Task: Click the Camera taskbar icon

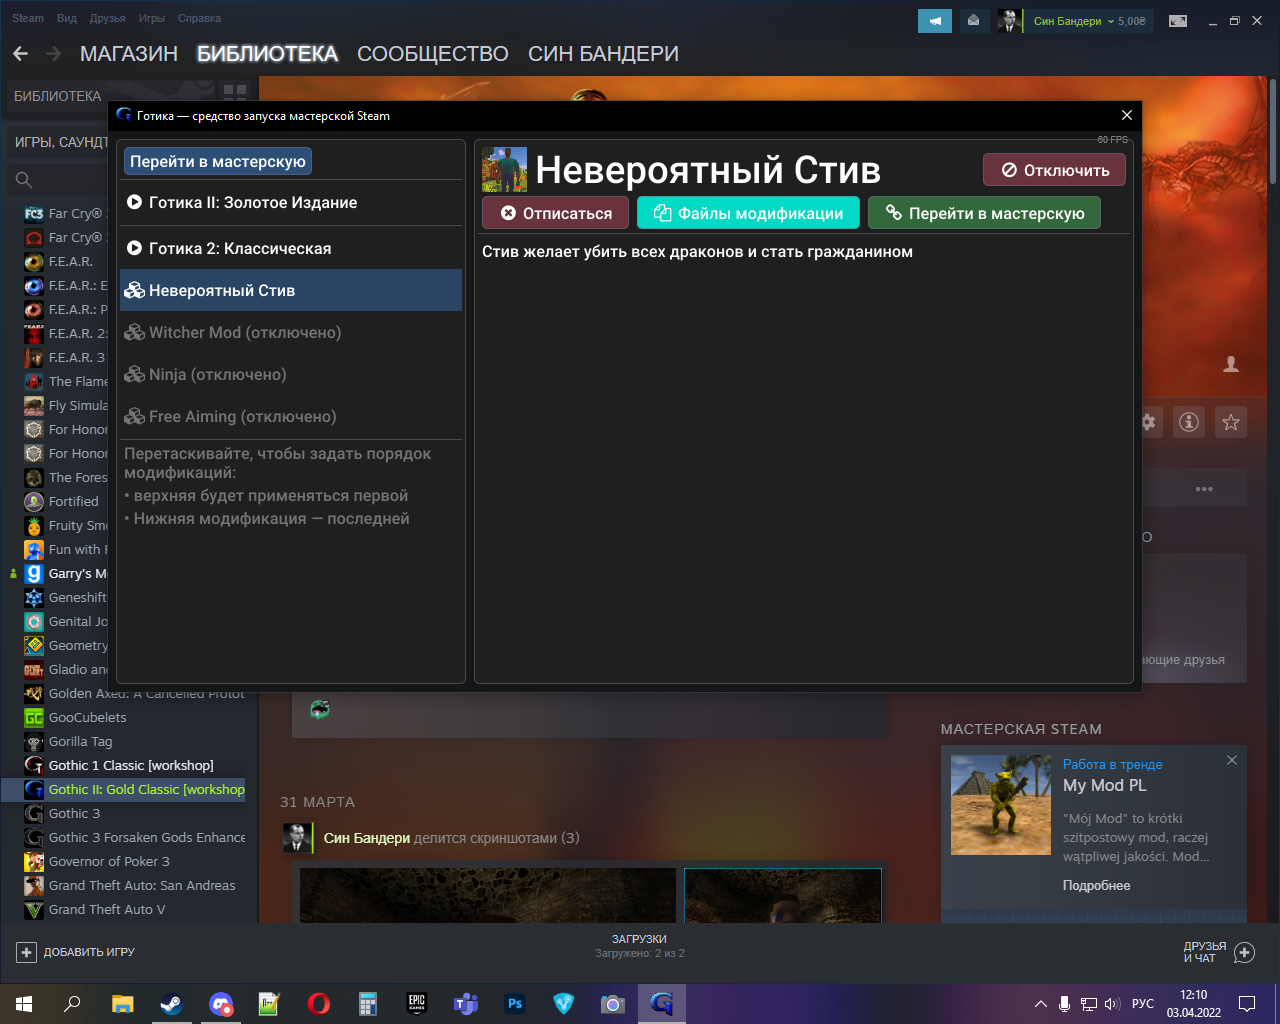Action: click(x=613, y=1004)
